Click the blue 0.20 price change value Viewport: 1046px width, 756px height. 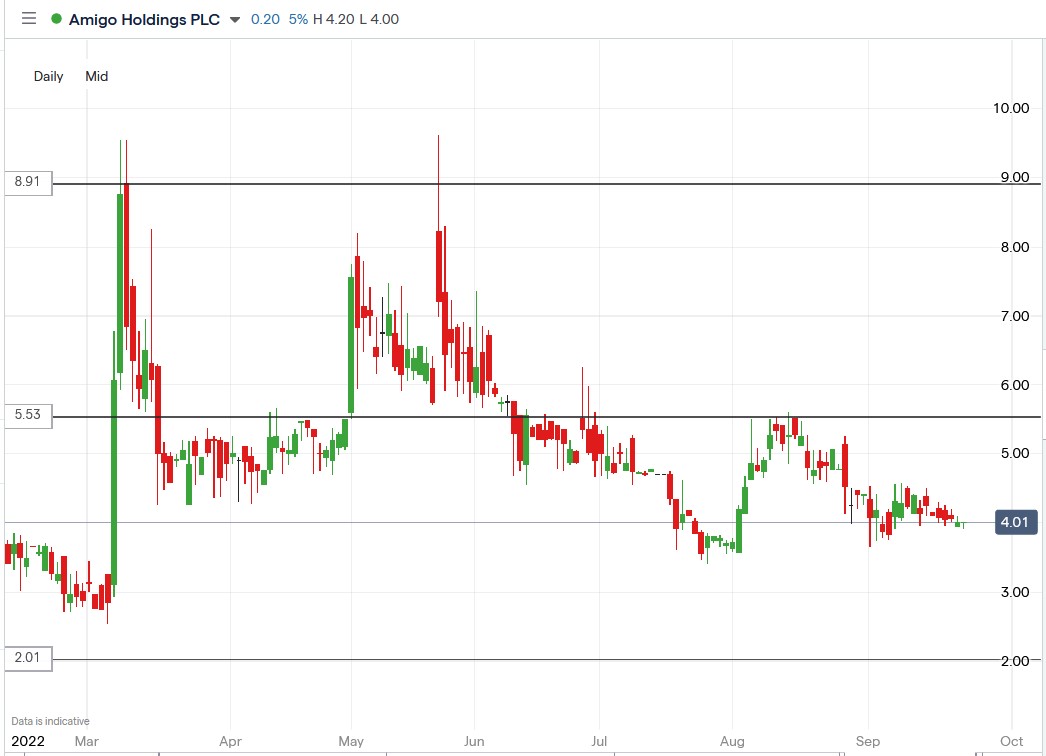point(267,18)
